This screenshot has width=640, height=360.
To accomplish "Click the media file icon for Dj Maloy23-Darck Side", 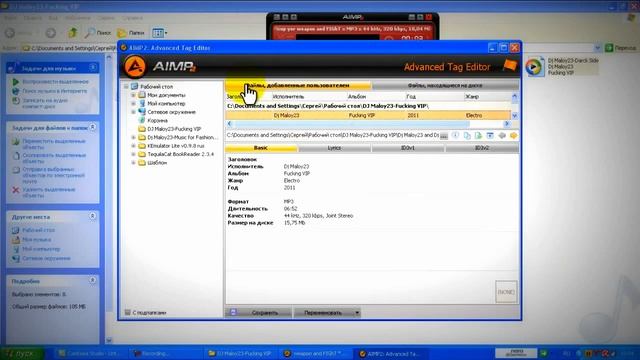I will click(534, 67).
